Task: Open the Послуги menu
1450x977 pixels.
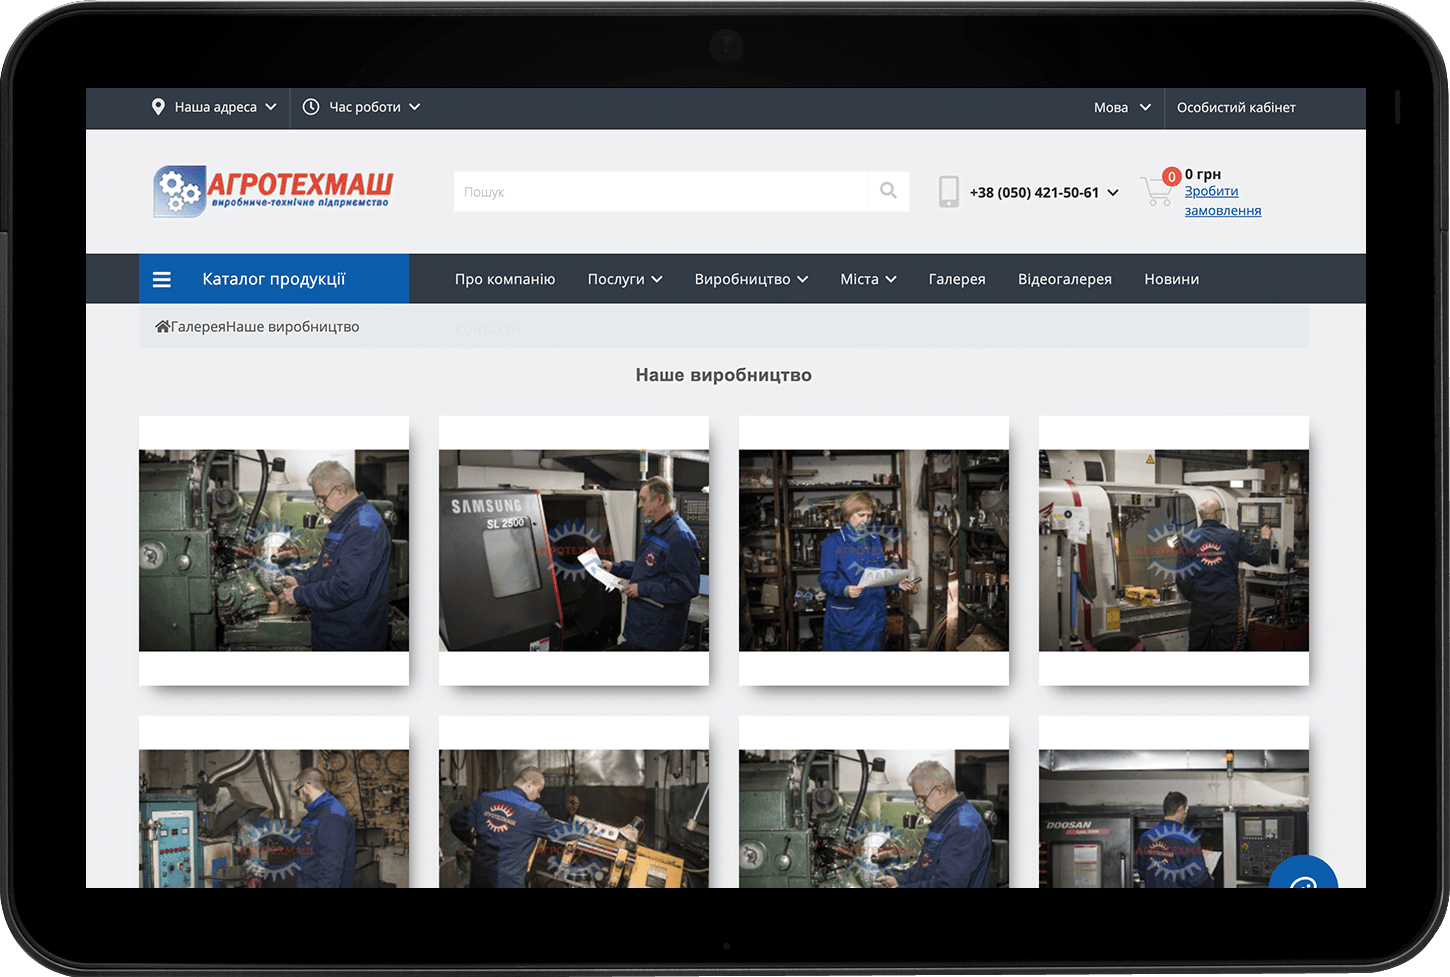Action: [624, 279]
